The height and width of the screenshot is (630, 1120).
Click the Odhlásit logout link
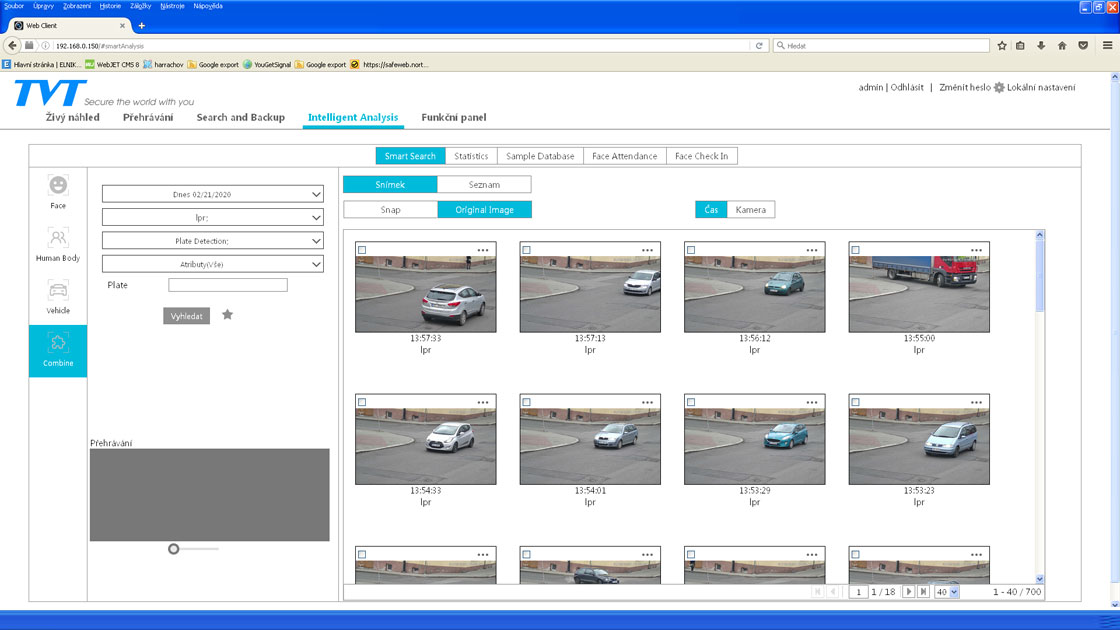point(907,88)
